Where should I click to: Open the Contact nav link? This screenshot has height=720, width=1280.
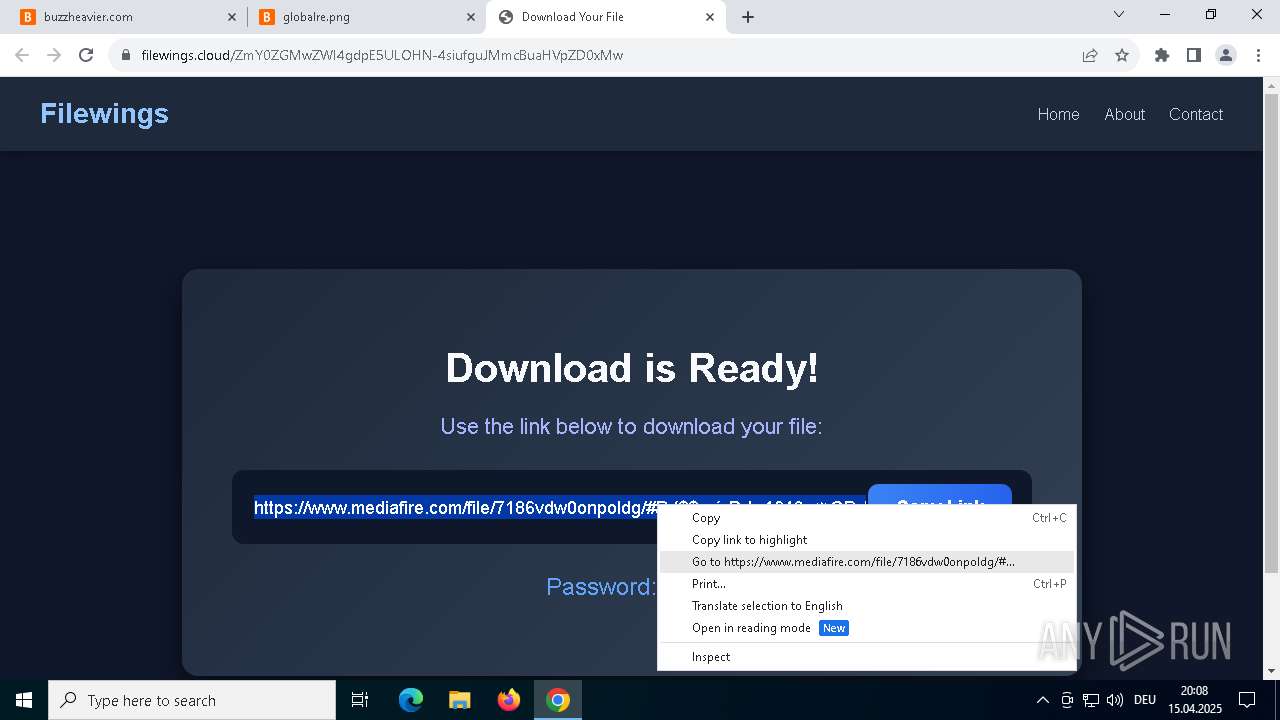pyautogui.click(x=1196, y=114)
